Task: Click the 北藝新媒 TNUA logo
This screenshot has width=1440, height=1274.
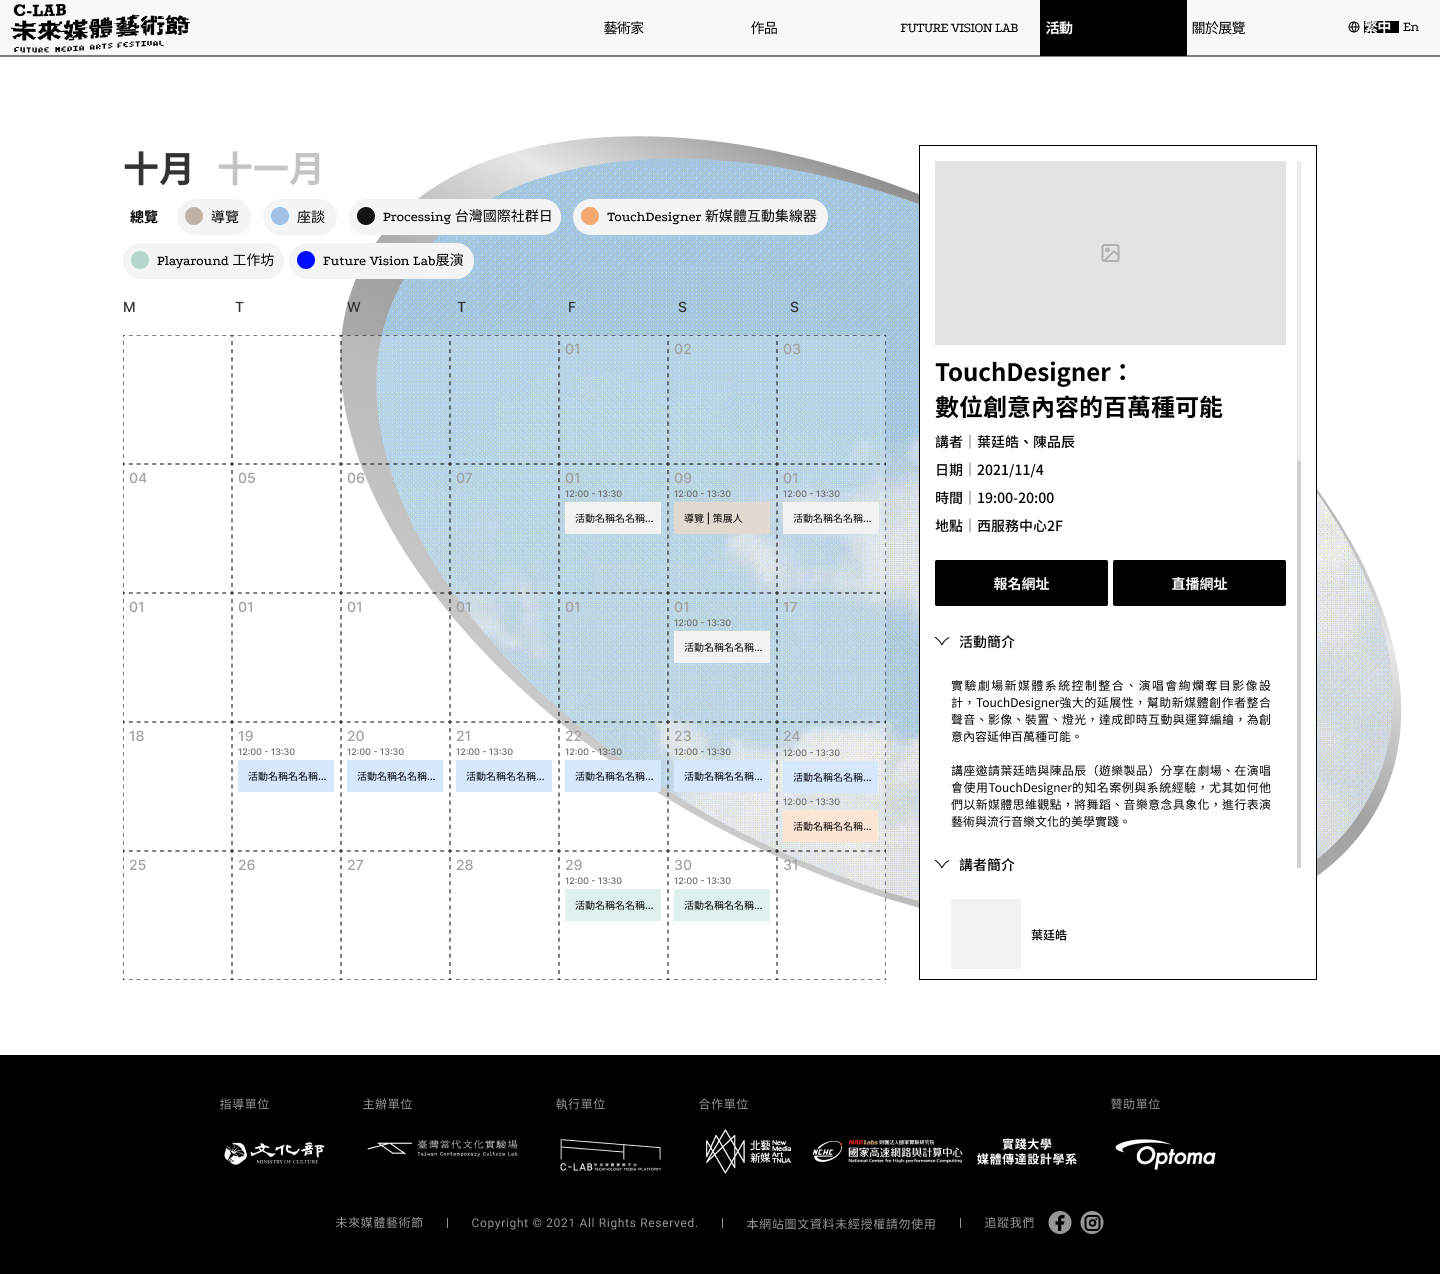Action: tap(748, 1151)
